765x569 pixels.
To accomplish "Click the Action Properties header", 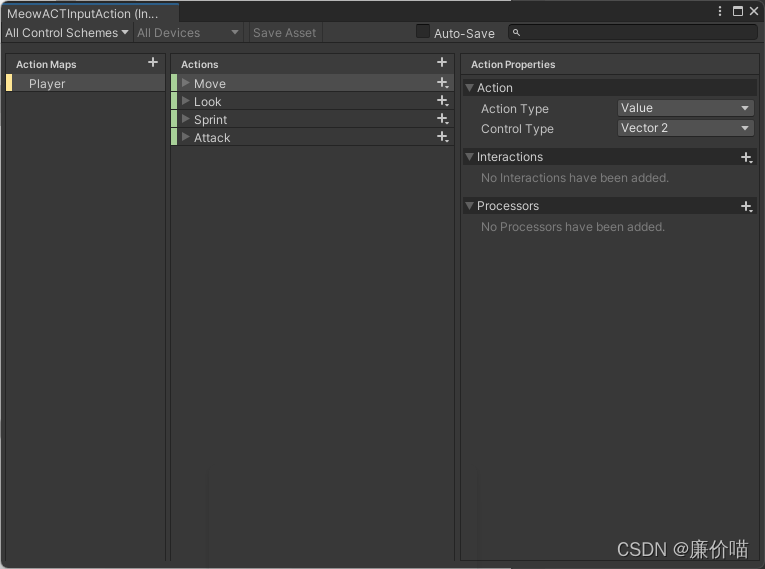I will (x=513, y=64).
